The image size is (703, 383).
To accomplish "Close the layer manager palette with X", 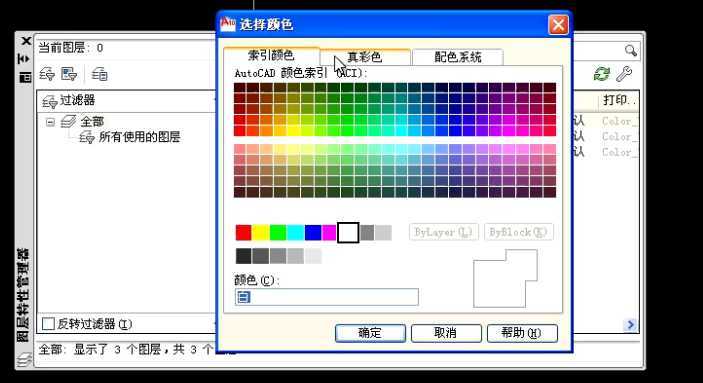I will (26, 41).
